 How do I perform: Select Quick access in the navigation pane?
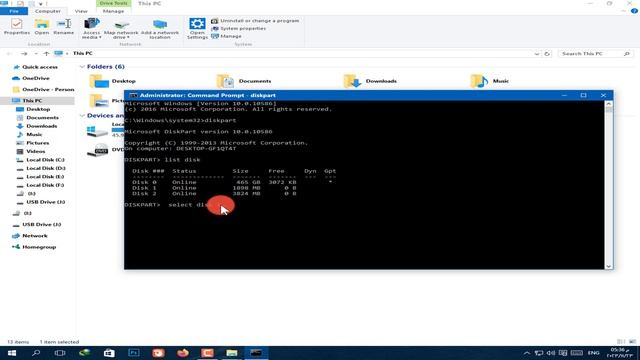40,67
